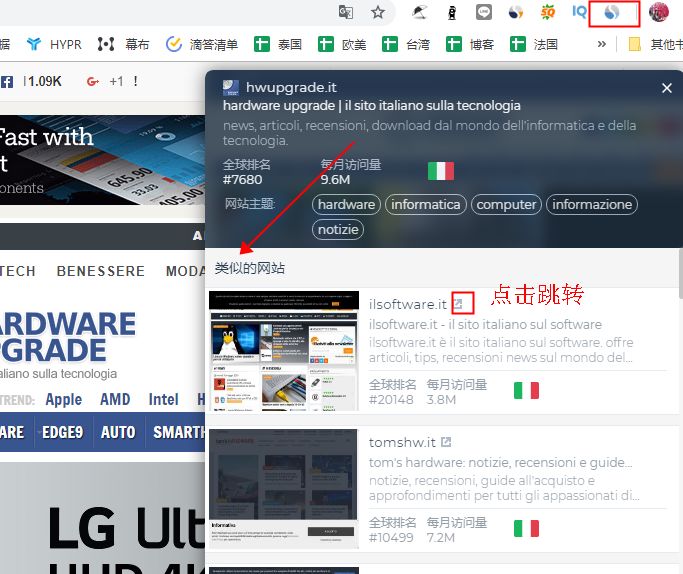This screenshot has width=683, height=574.
Task: Open the SMARTH tab in blue bar
Action: pos(179,432)
